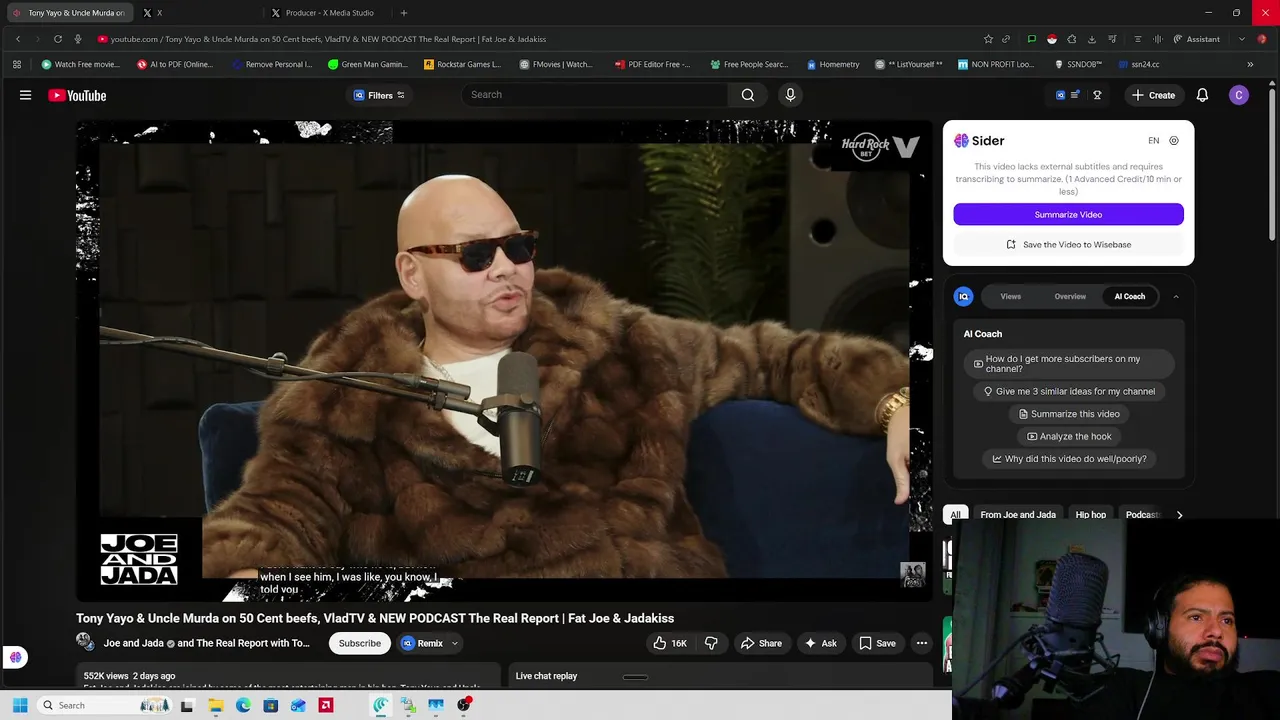Image resolution: width=1280 pixels, height=720 pixels.
Task: Switch to the Views tab
Action: coord(1011,296)
